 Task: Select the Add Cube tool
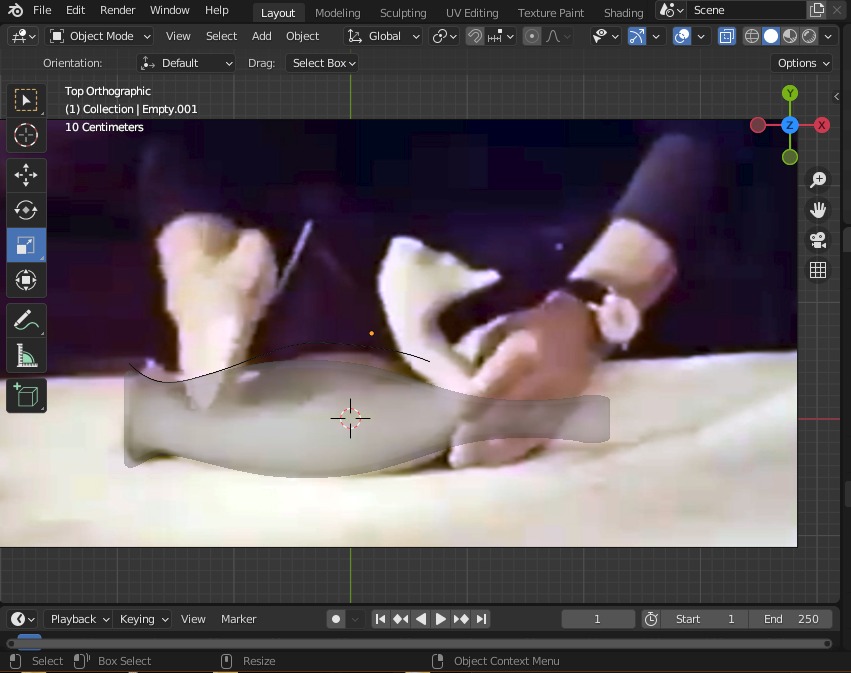click(x=26, y=396)
